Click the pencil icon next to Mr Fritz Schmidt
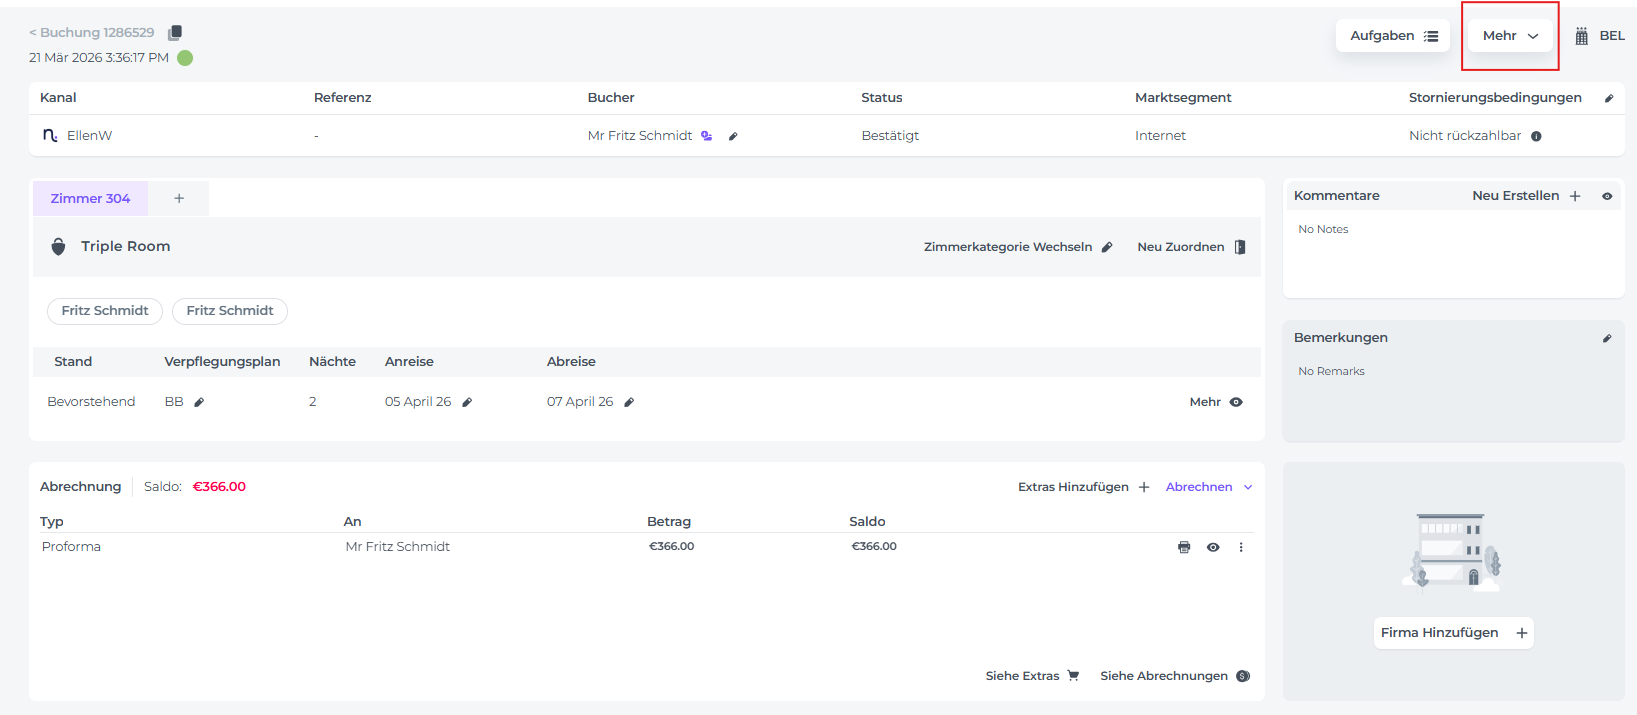The height and width of the screenshot is (715, 1637). click(733, 136)
